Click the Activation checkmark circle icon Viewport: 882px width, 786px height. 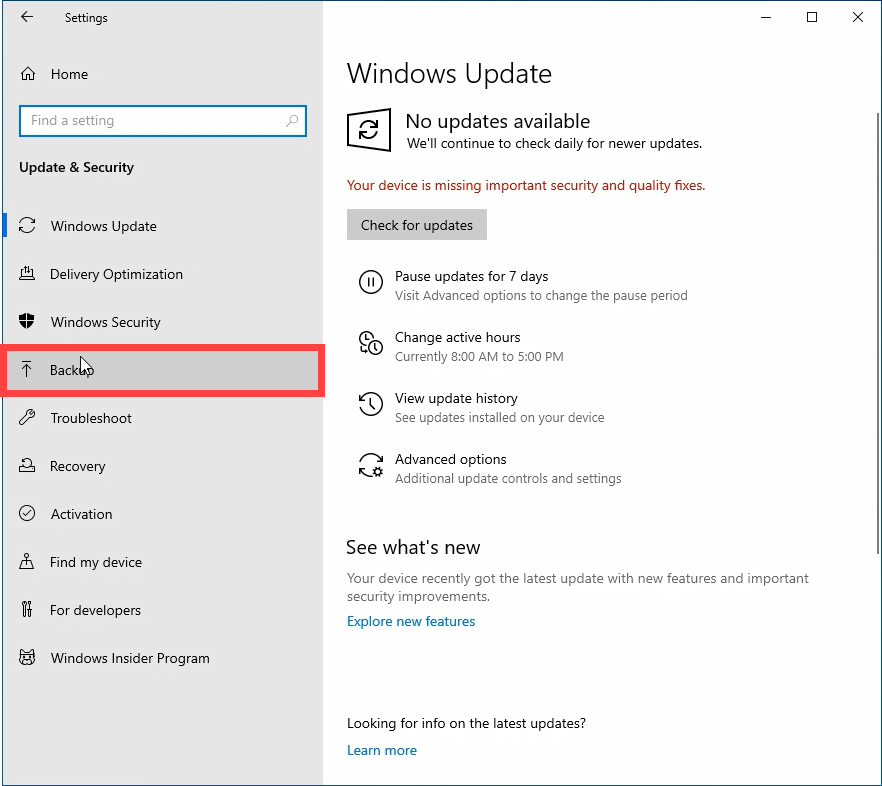coord(27,514)
